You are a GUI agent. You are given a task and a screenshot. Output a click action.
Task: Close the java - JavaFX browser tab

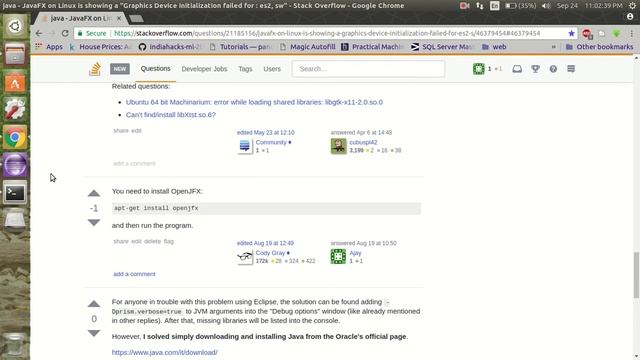click(119, 18)
